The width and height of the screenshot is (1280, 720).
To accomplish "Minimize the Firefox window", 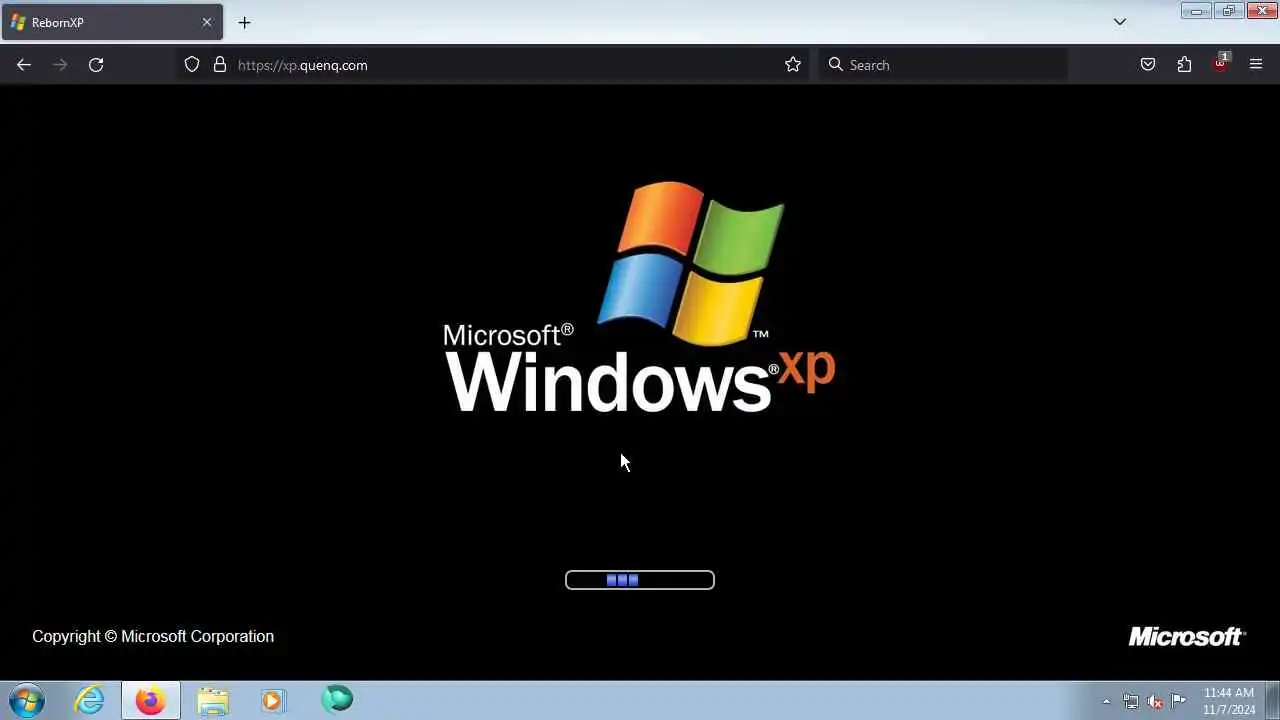I will click(1196, 11).
